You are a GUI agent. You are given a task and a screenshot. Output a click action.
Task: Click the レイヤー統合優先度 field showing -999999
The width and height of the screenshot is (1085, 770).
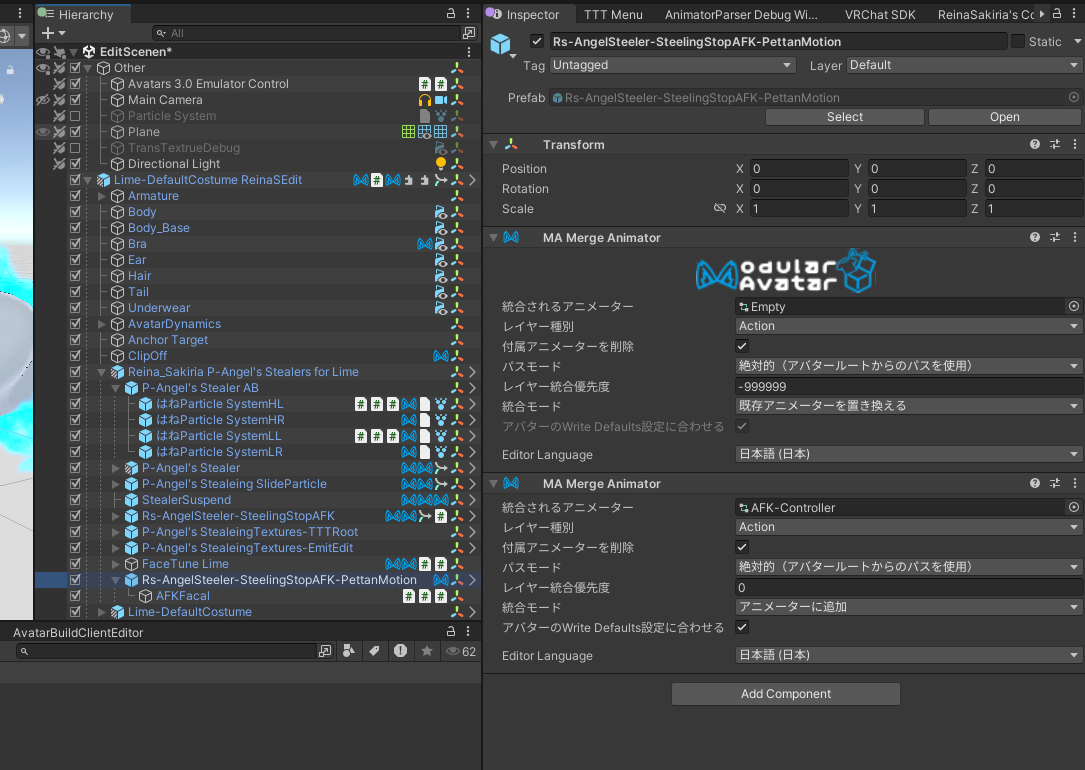(909, 387)
